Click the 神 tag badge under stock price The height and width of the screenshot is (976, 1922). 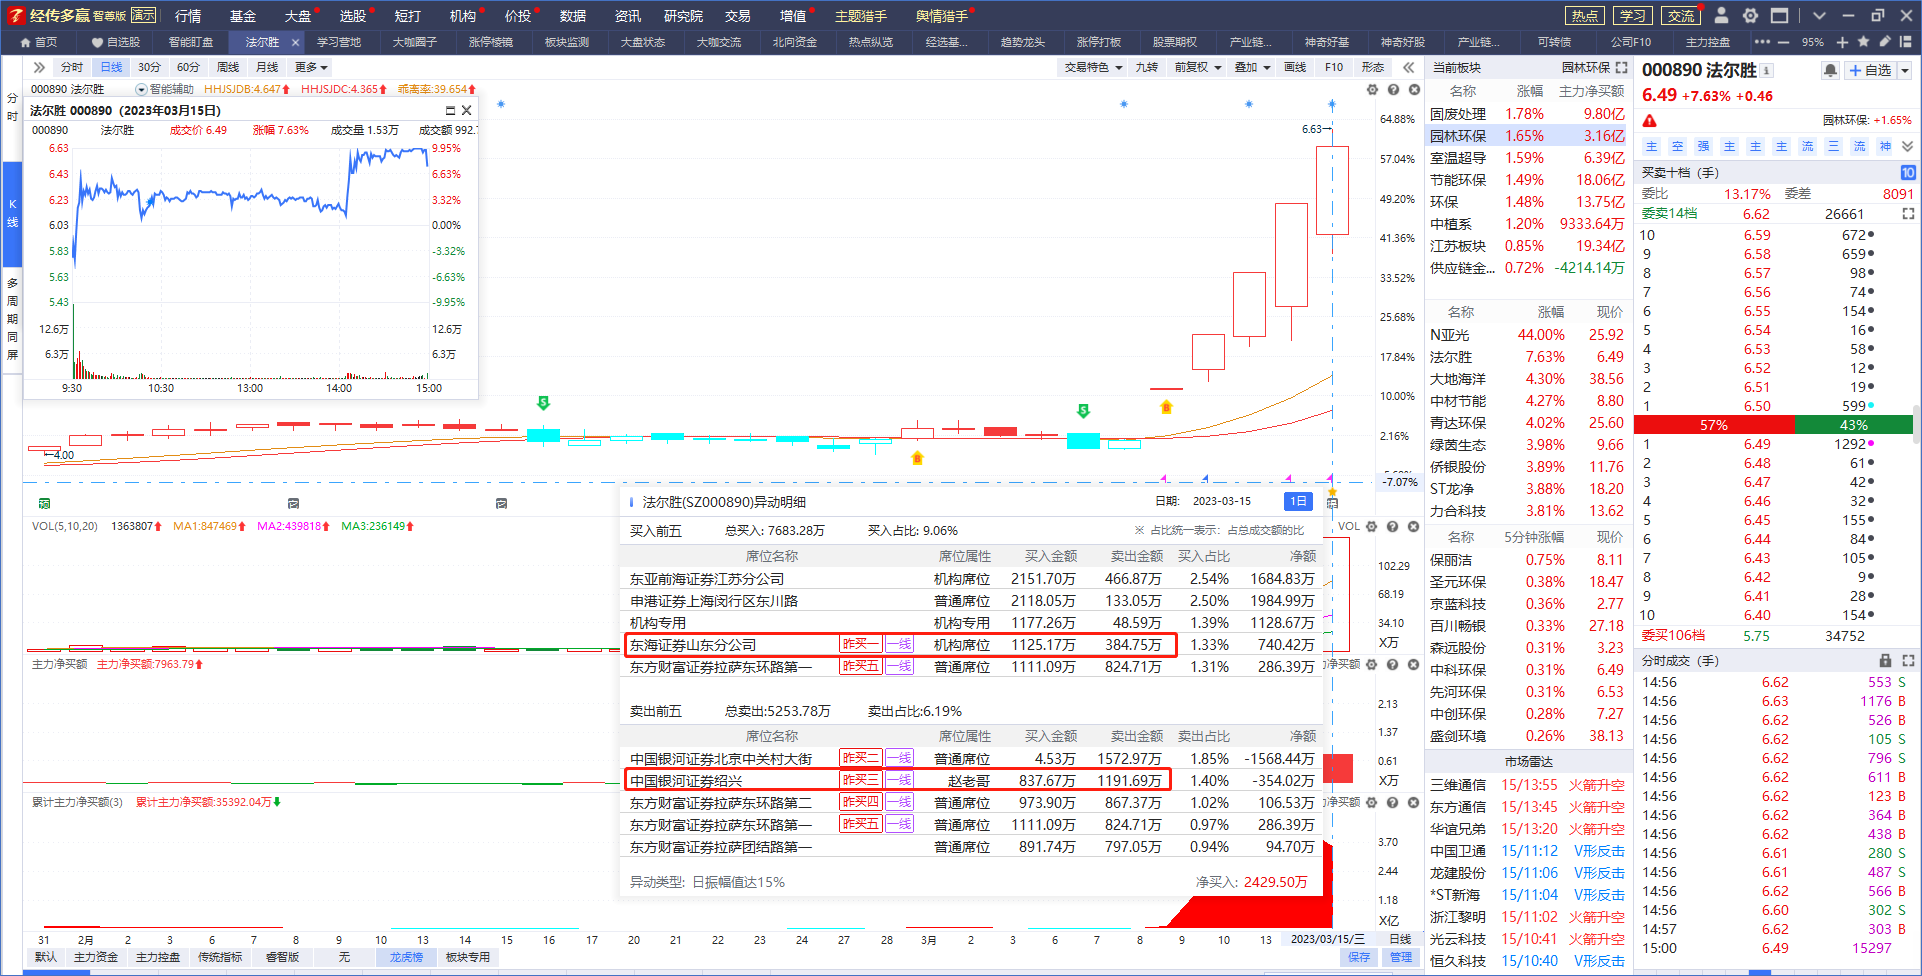click(x=1886, y=146)
